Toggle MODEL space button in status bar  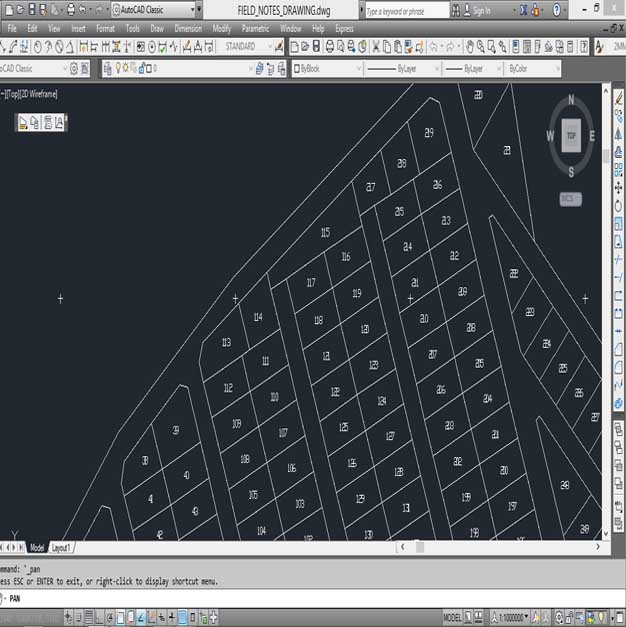point(453,618)
